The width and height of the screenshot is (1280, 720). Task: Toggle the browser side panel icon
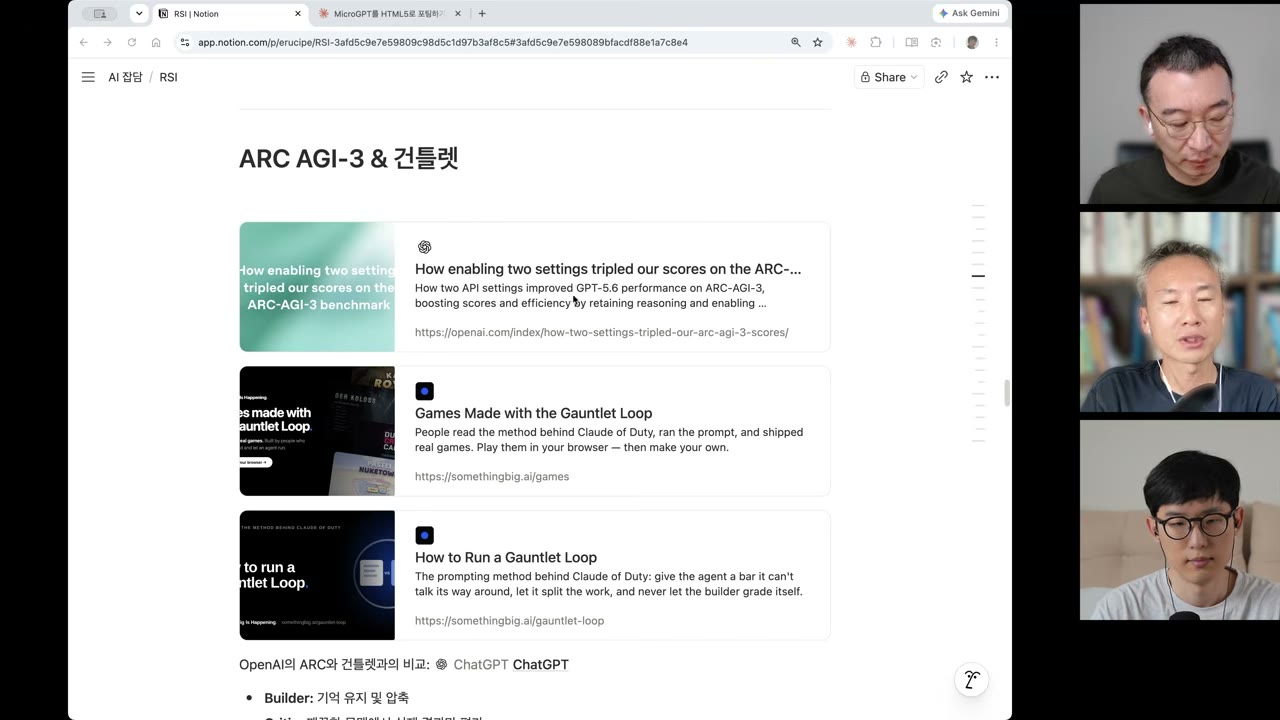pos(911,42)
